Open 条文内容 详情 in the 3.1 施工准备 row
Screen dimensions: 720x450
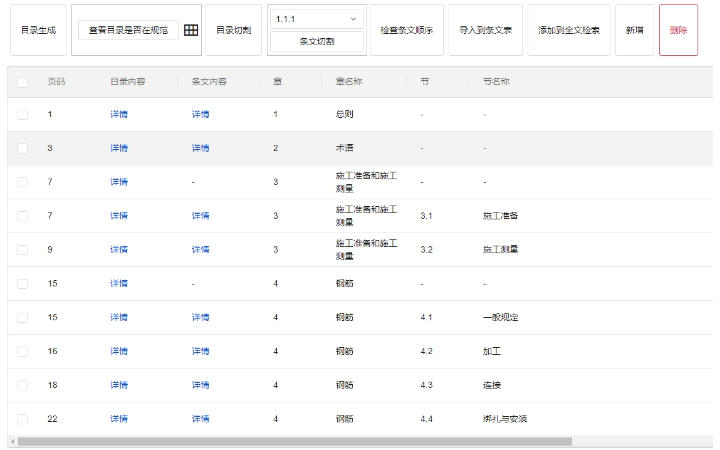(x=200, y=216)
